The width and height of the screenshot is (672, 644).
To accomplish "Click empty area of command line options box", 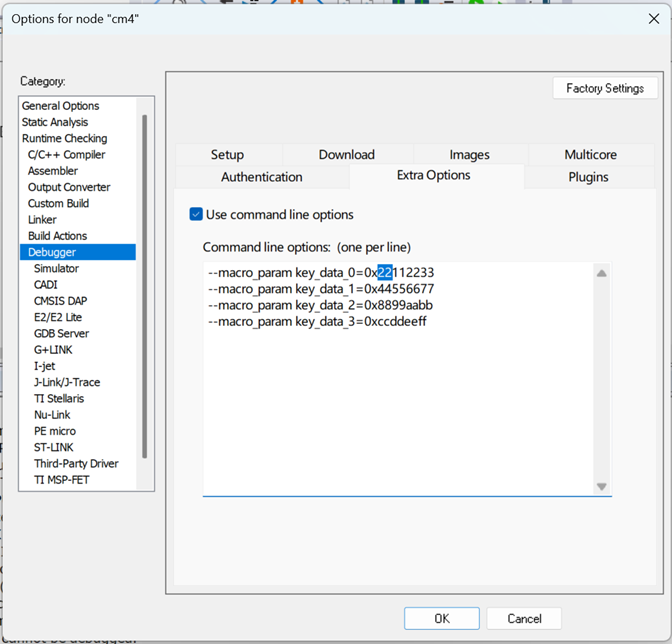I will point(399,411).
